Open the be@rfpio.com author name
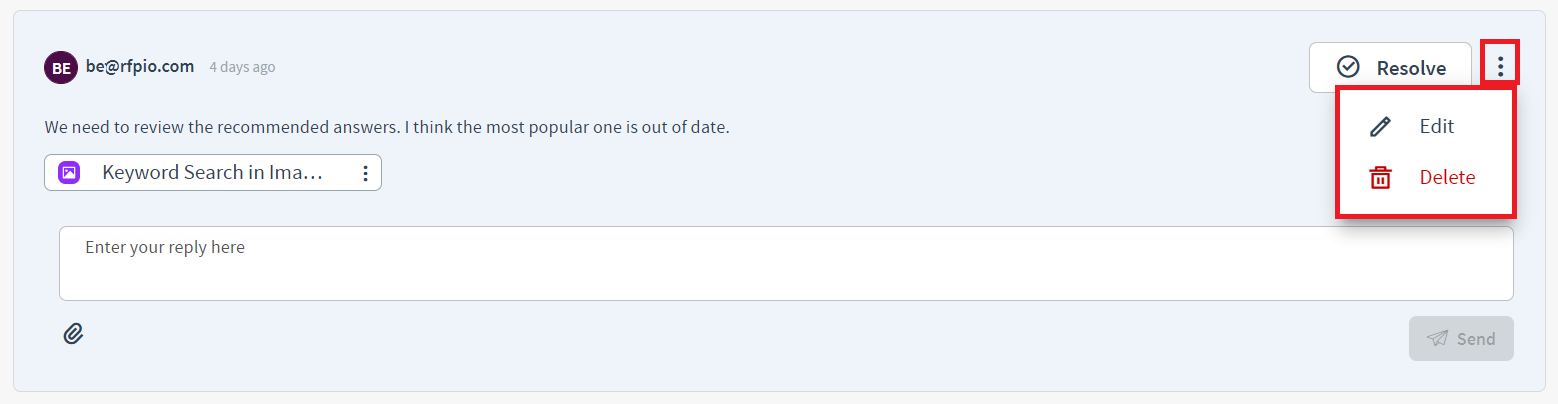The width and height of the screenshot is (1558, 404). point(140,67)
